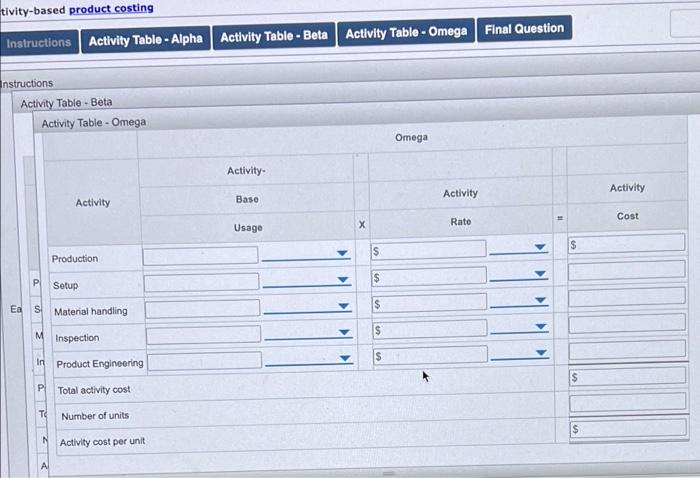
Task: Click Inspection usage input field
Action: point(203,335)
